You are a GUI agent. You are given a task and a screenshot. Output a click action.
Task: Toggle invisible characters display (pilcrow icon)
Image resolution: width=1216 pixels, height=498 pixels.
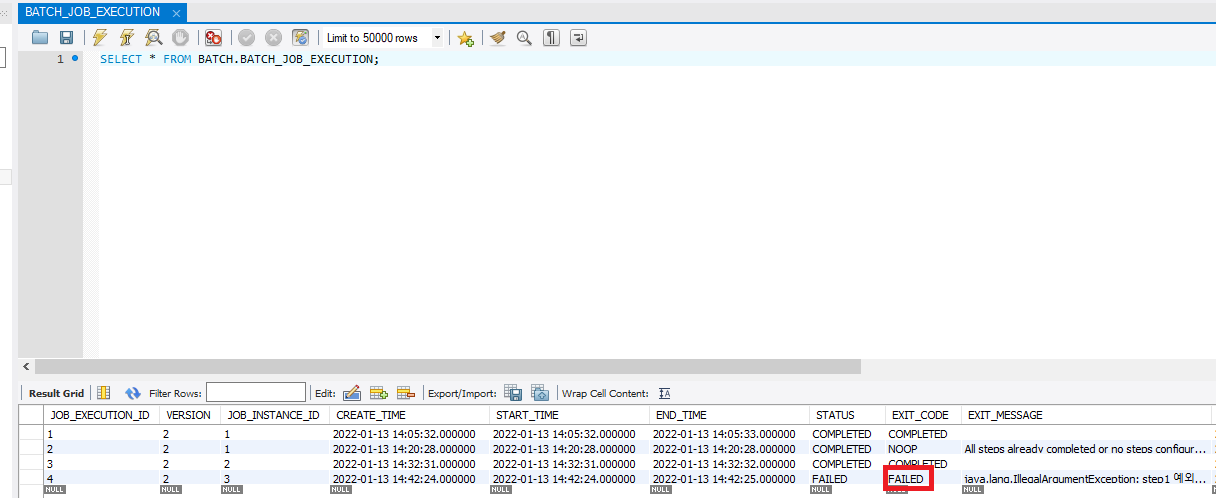click(551, 38)
